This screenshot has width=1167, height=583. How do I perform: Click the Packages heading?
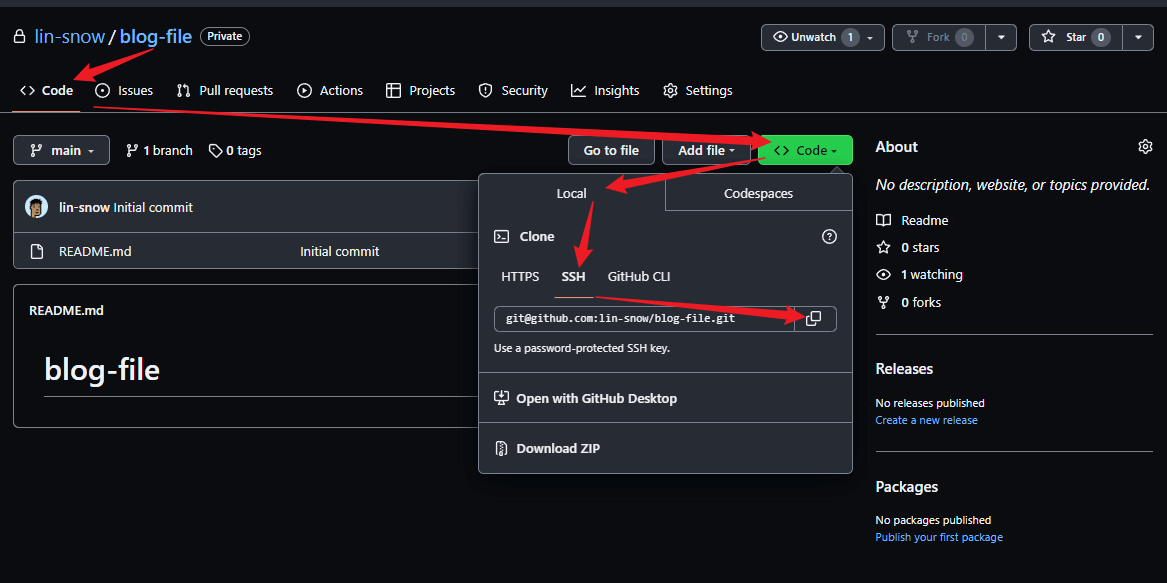click(x=907, y=487)
